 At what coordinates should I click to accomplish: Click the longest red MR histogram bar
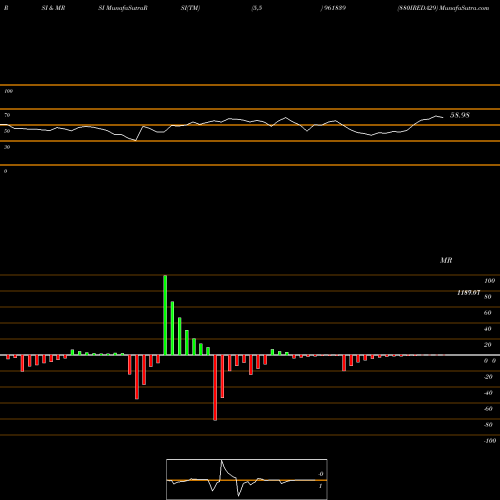coord(215,388)
